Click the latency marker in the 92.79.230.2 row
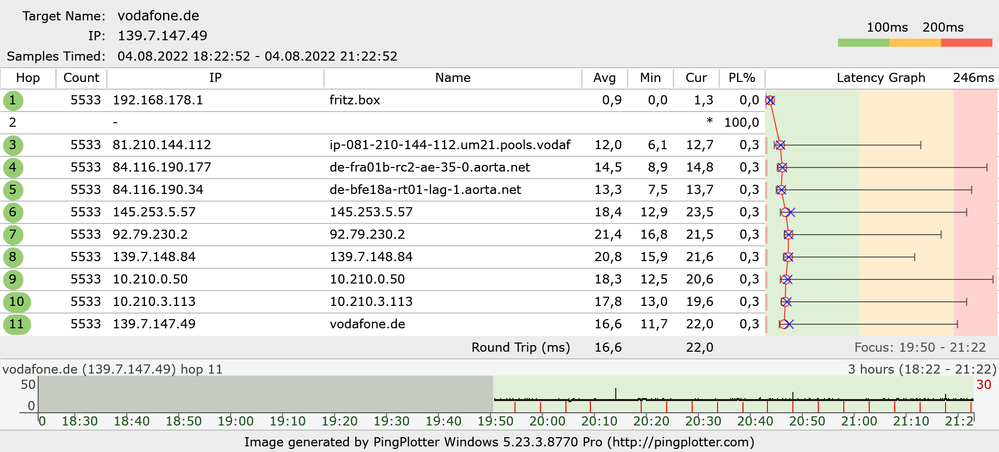Image resolution: width=999 pixels, height=452 pixels. 789,235
